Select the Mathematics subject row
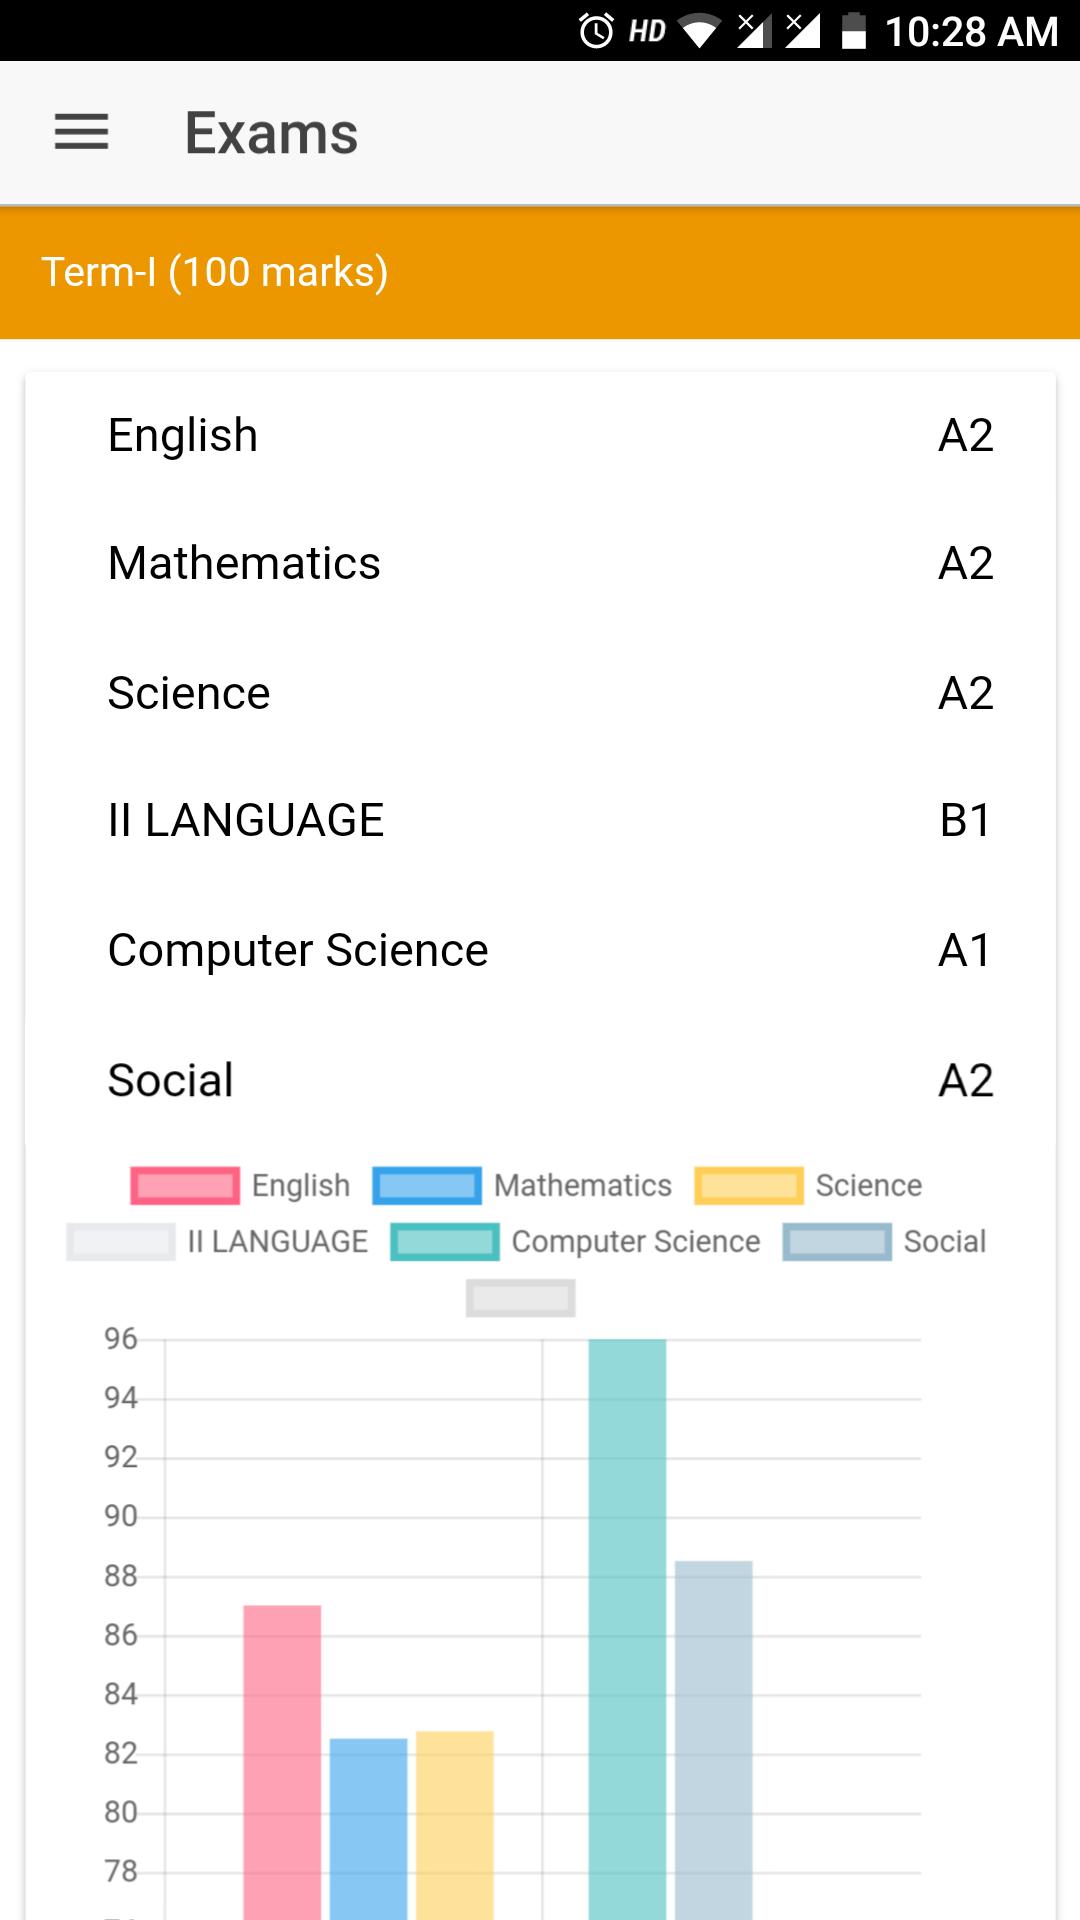This screenshot has height=1920, width=1080. [x=540, y=564]
